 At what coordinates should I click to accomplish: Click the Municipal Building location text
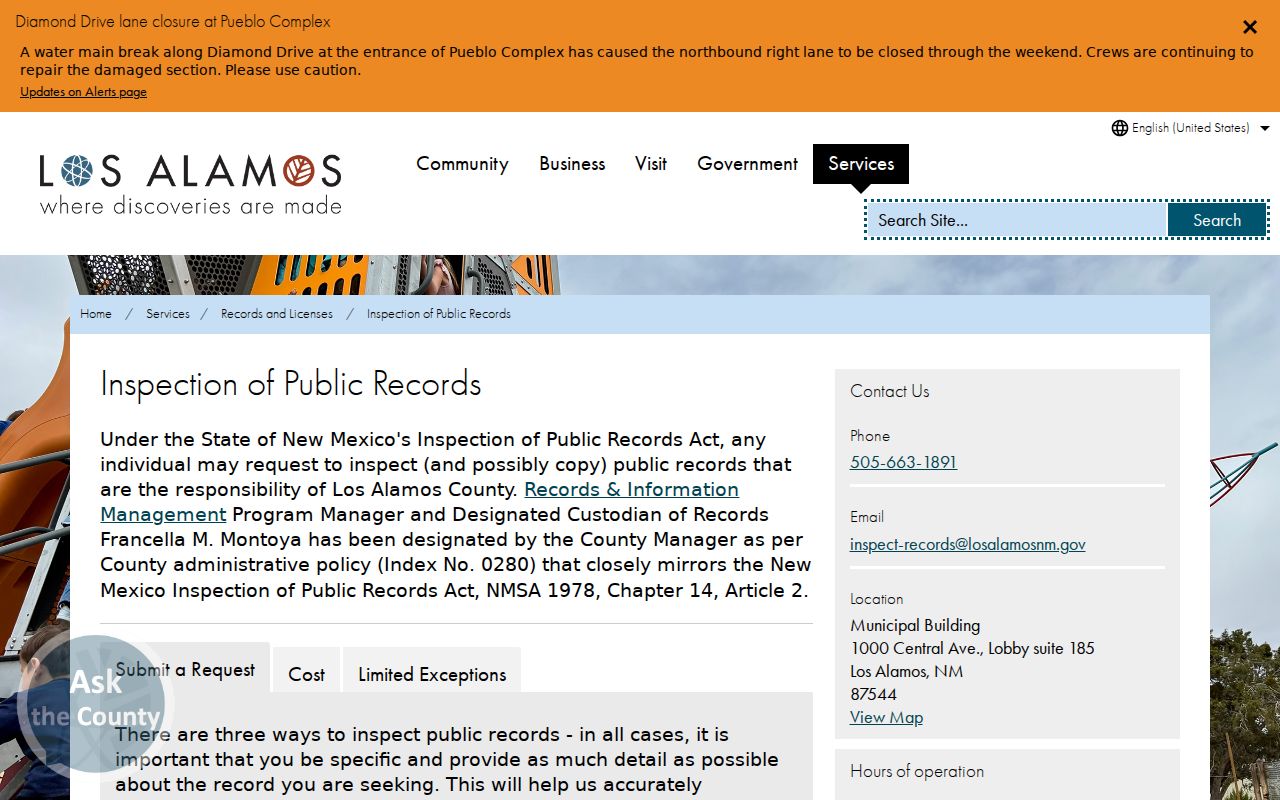point(915,625)
